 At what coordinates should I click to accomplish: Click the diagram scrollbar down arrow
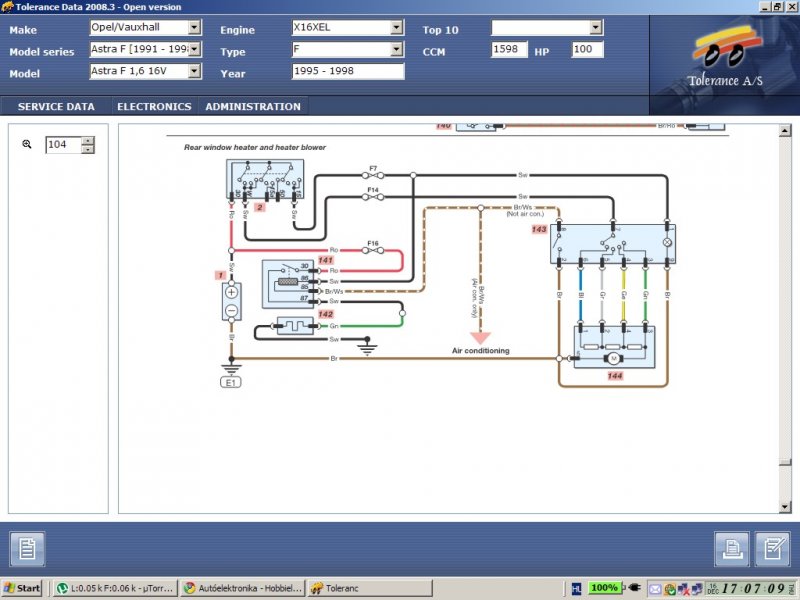click(x=785, y=507)
